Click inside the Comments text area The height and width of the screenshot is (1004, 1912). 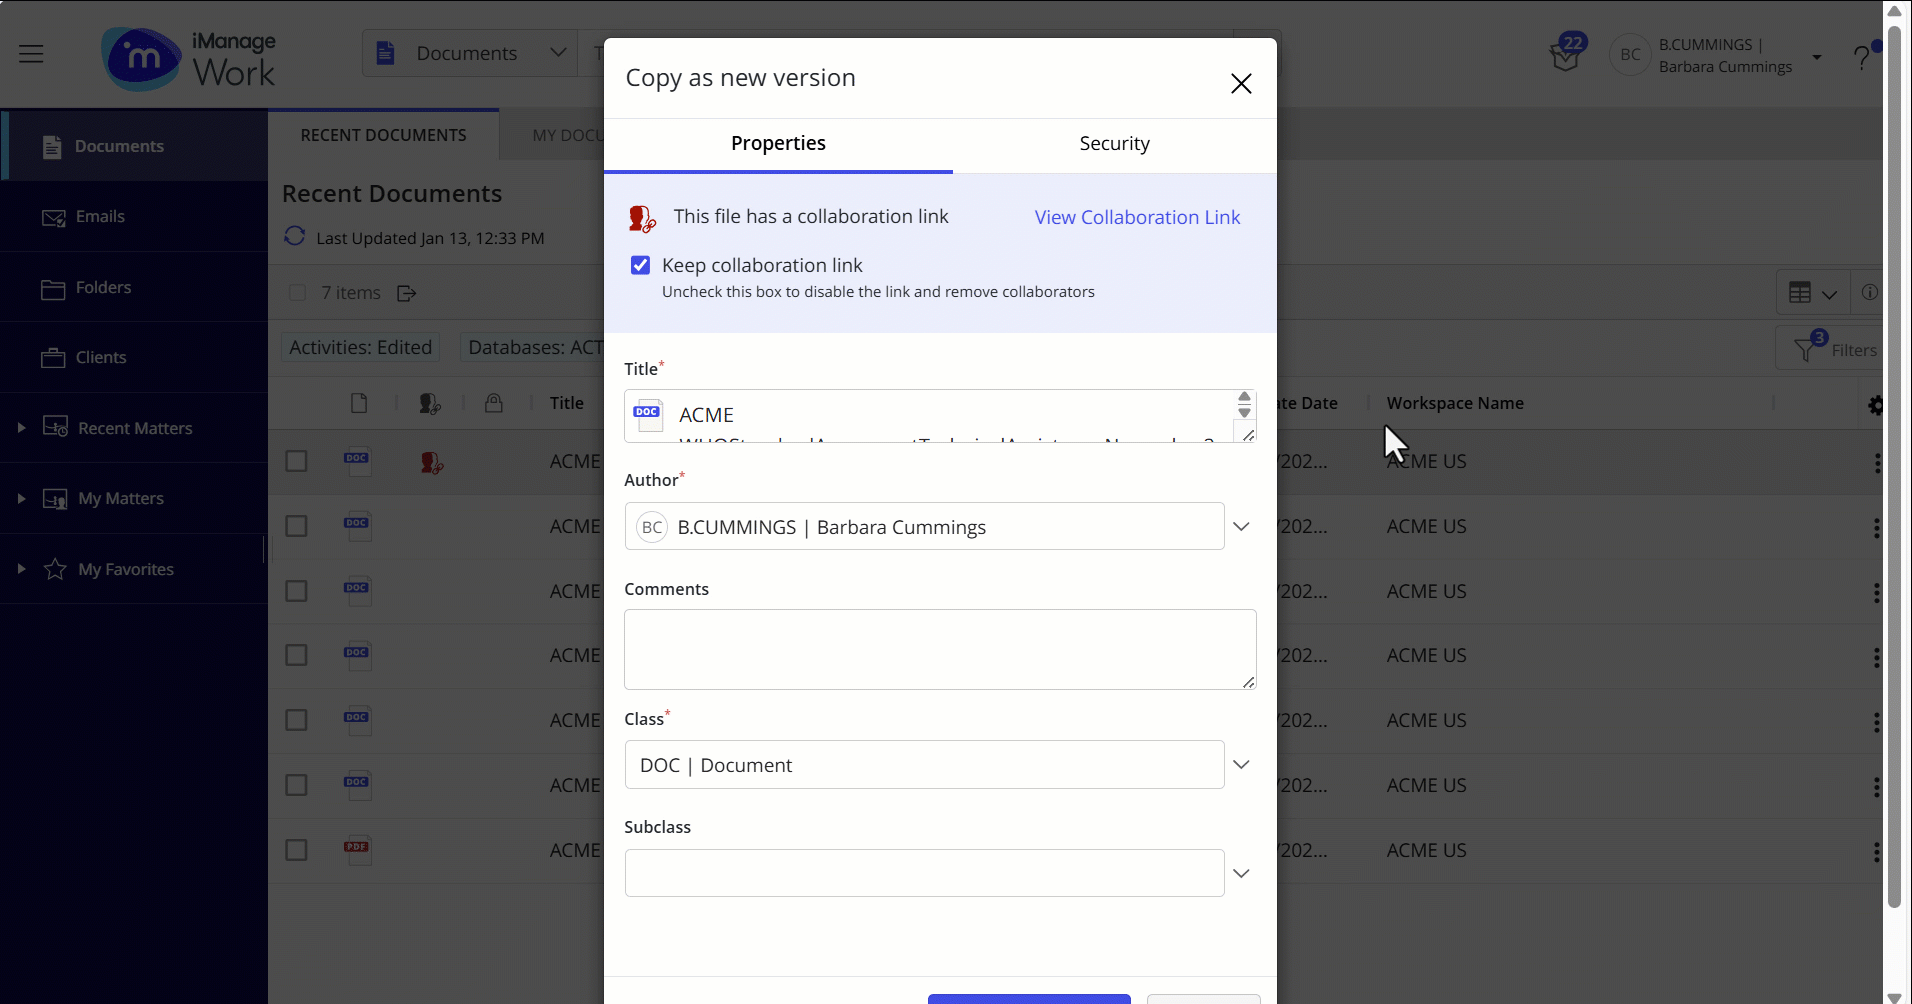(938, 648)
